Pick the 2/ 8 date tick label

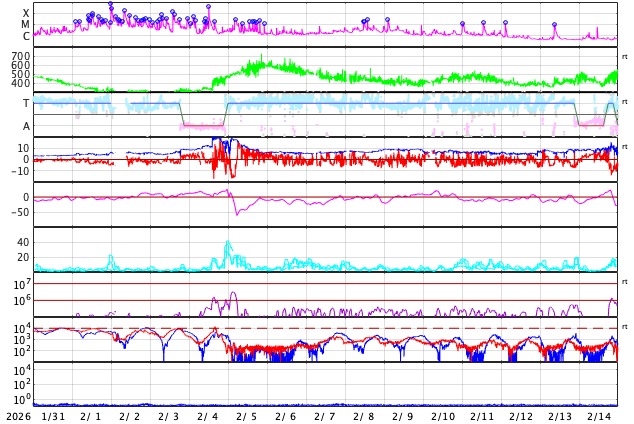click(x=364, y=416)
